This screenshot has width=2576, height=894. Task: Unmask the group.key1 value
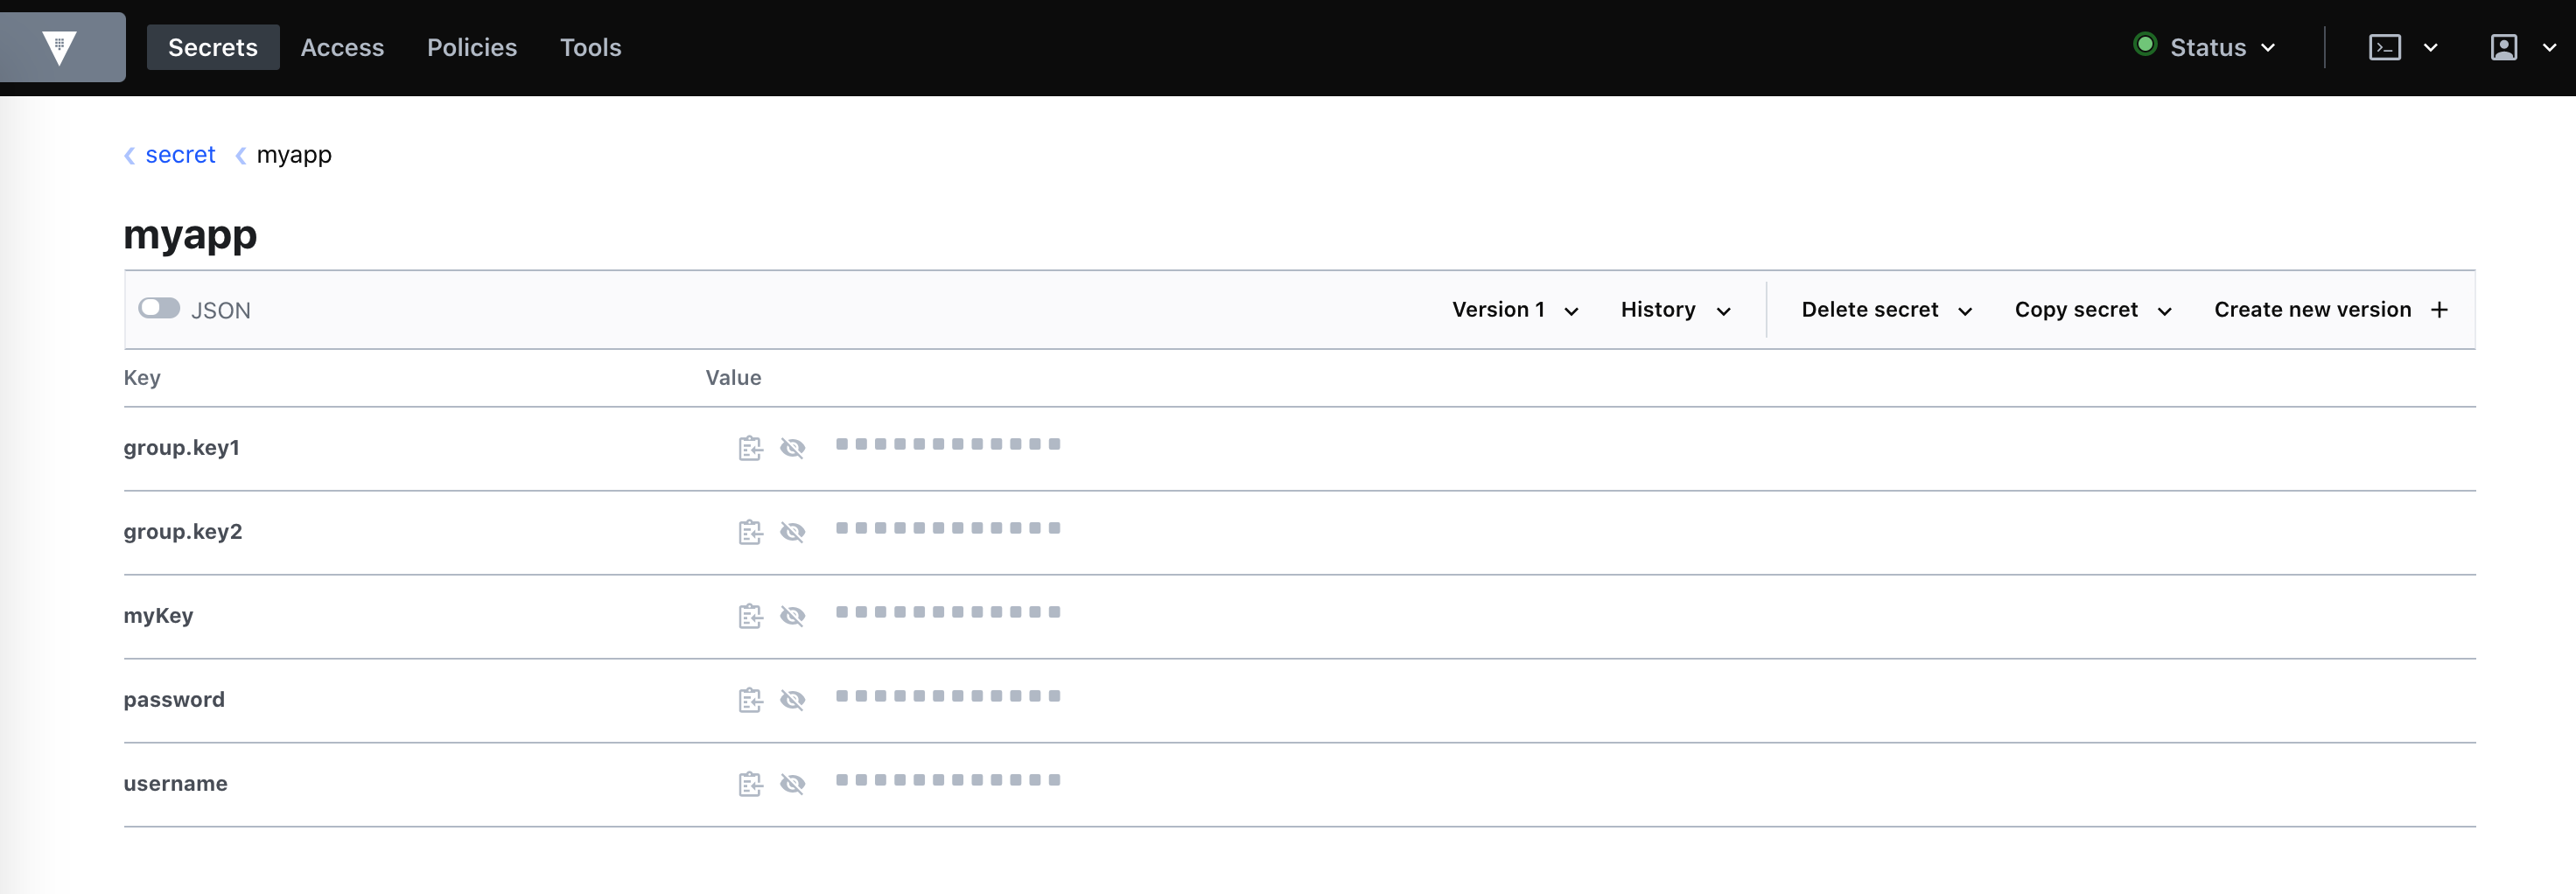792,448
